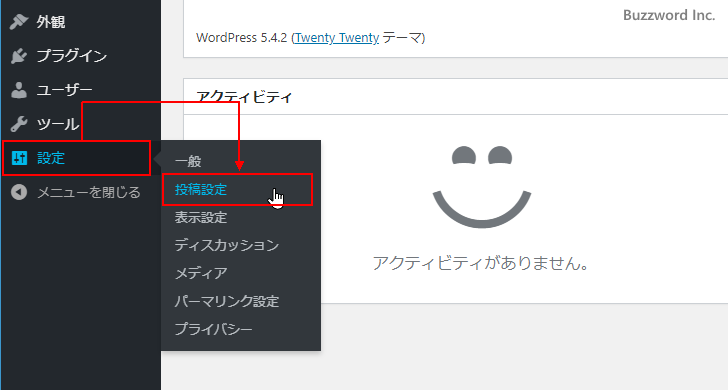
Task: Click the 外観 brush icon
Action: click(19, 22)
